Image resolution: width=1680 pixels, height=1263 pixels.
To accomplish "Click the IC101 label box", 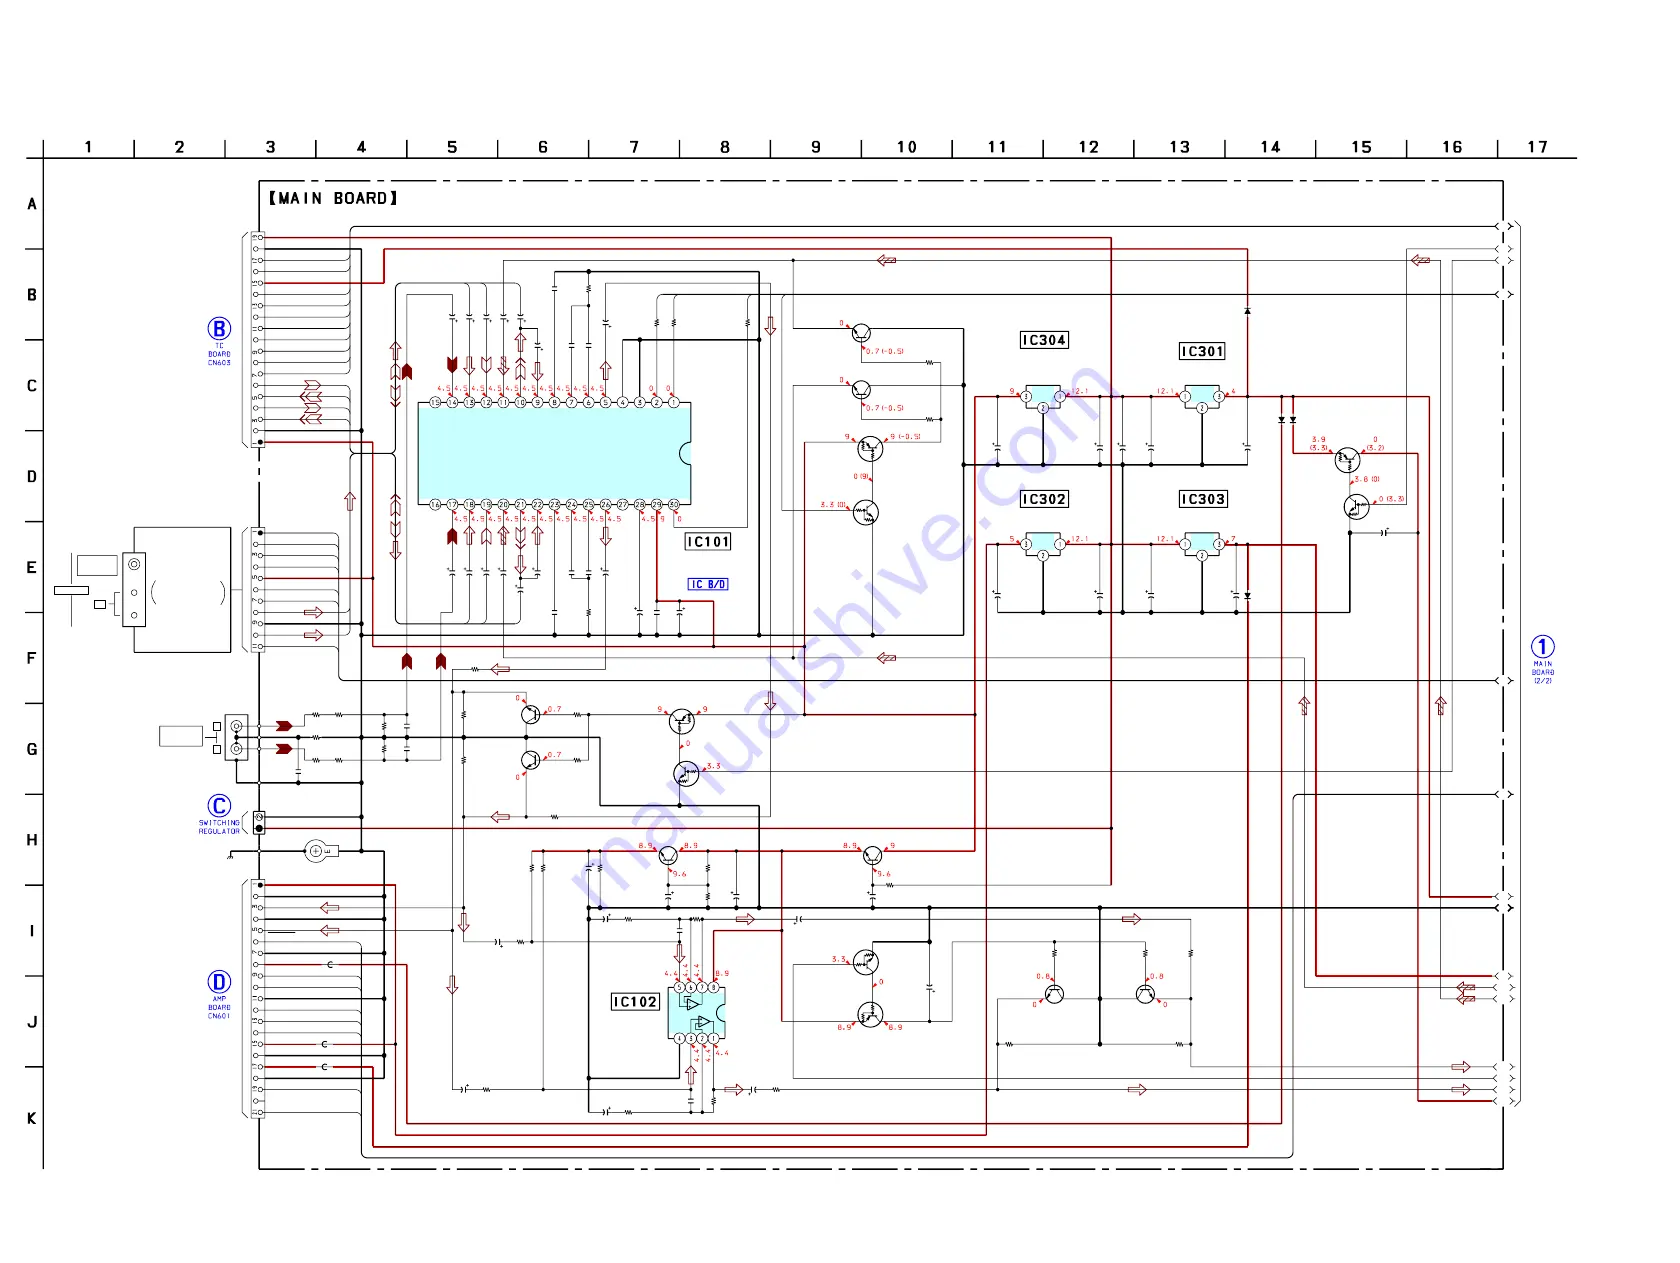I will pos(708,542).
